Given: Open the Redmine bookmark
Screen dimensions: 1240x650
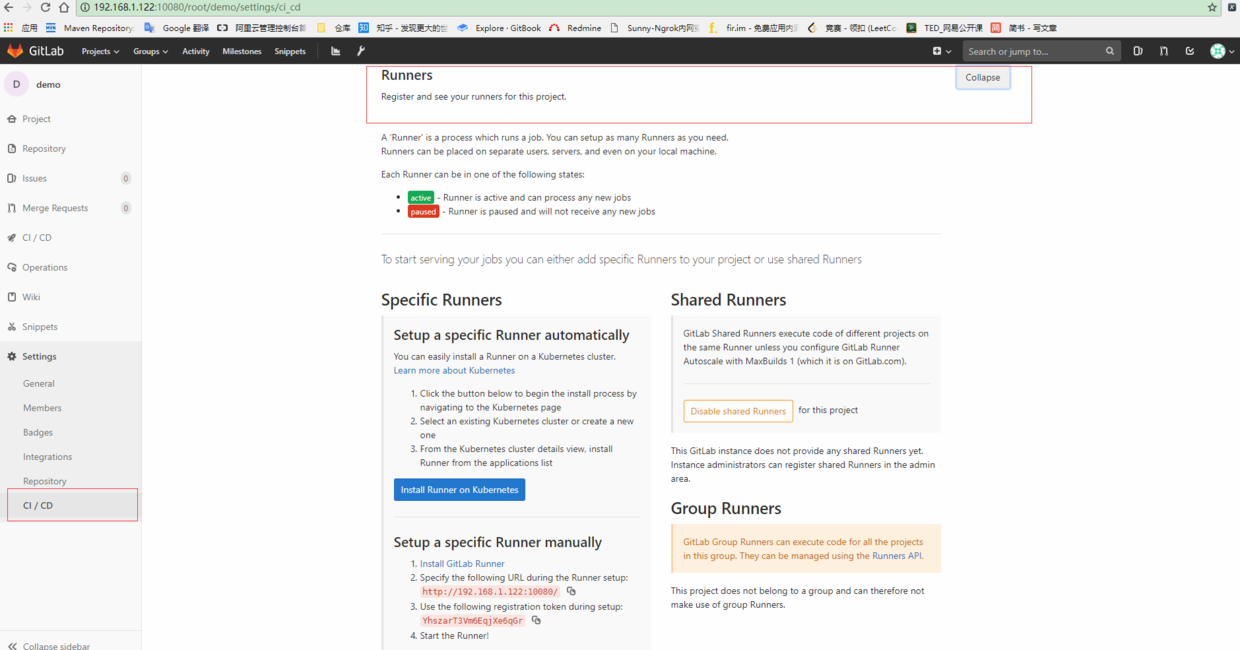Looking at the screenshot, I should pyautogui.click(x=575, y=28).
